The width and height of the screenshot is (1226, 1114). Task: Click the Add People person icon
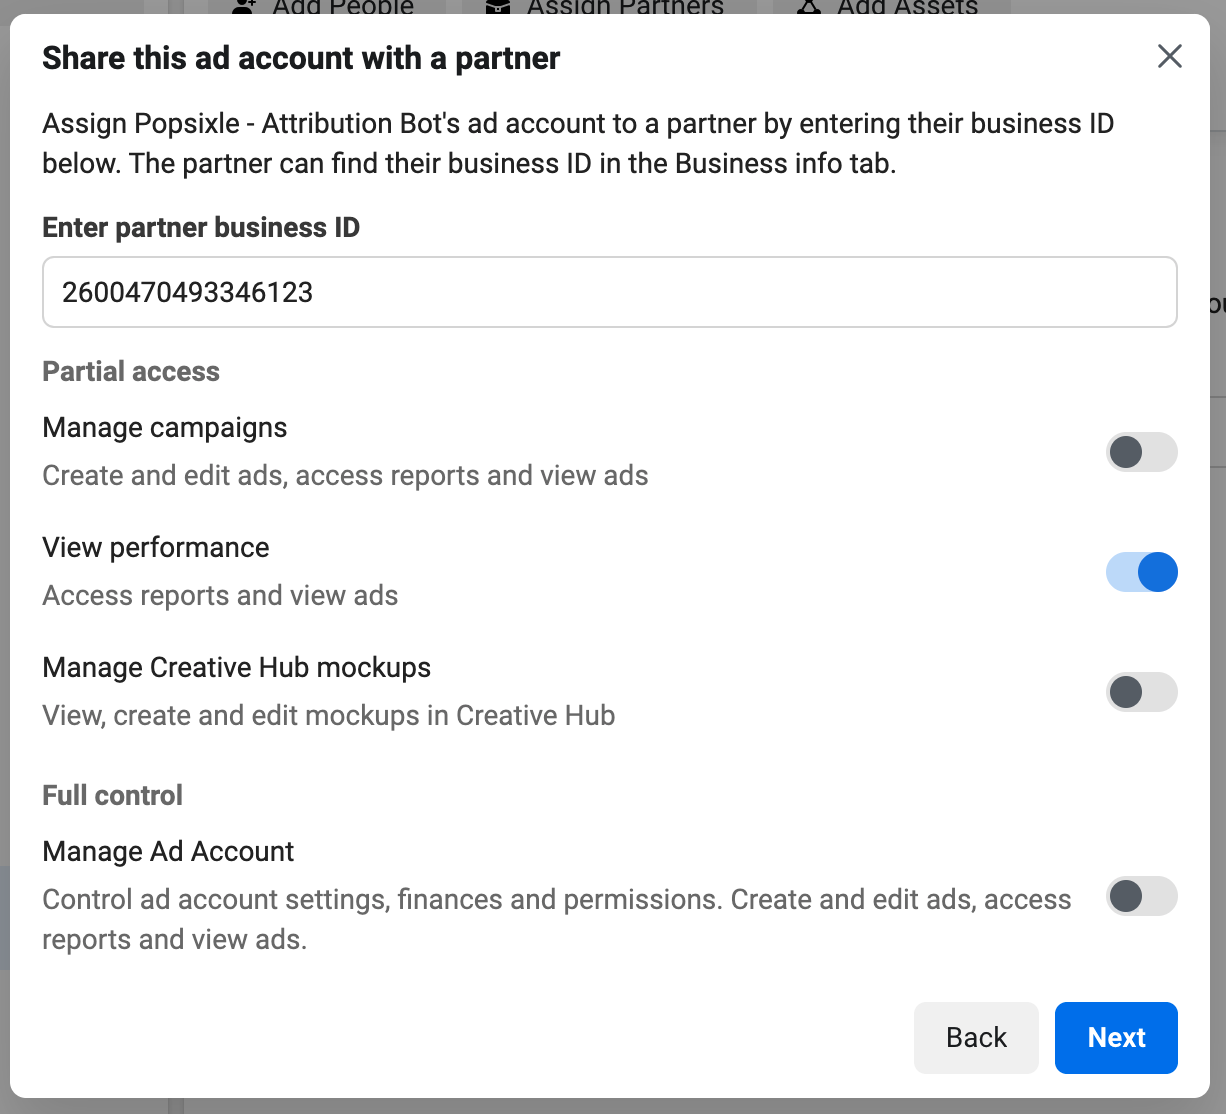[x=243, y=6]
